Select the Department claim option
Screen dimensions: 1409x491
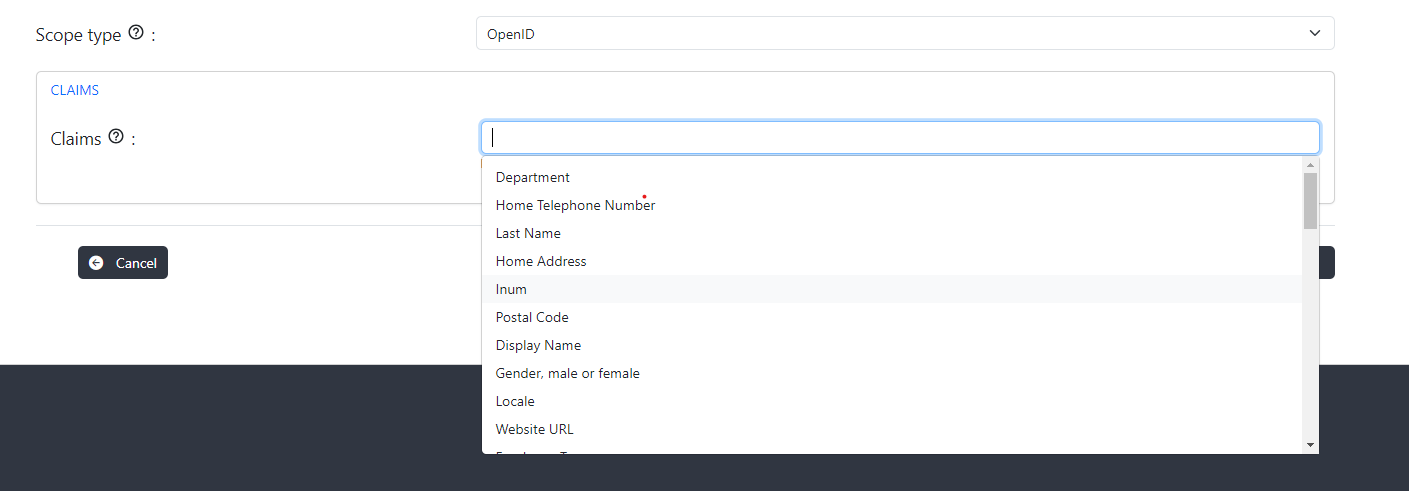pos(533,177)
